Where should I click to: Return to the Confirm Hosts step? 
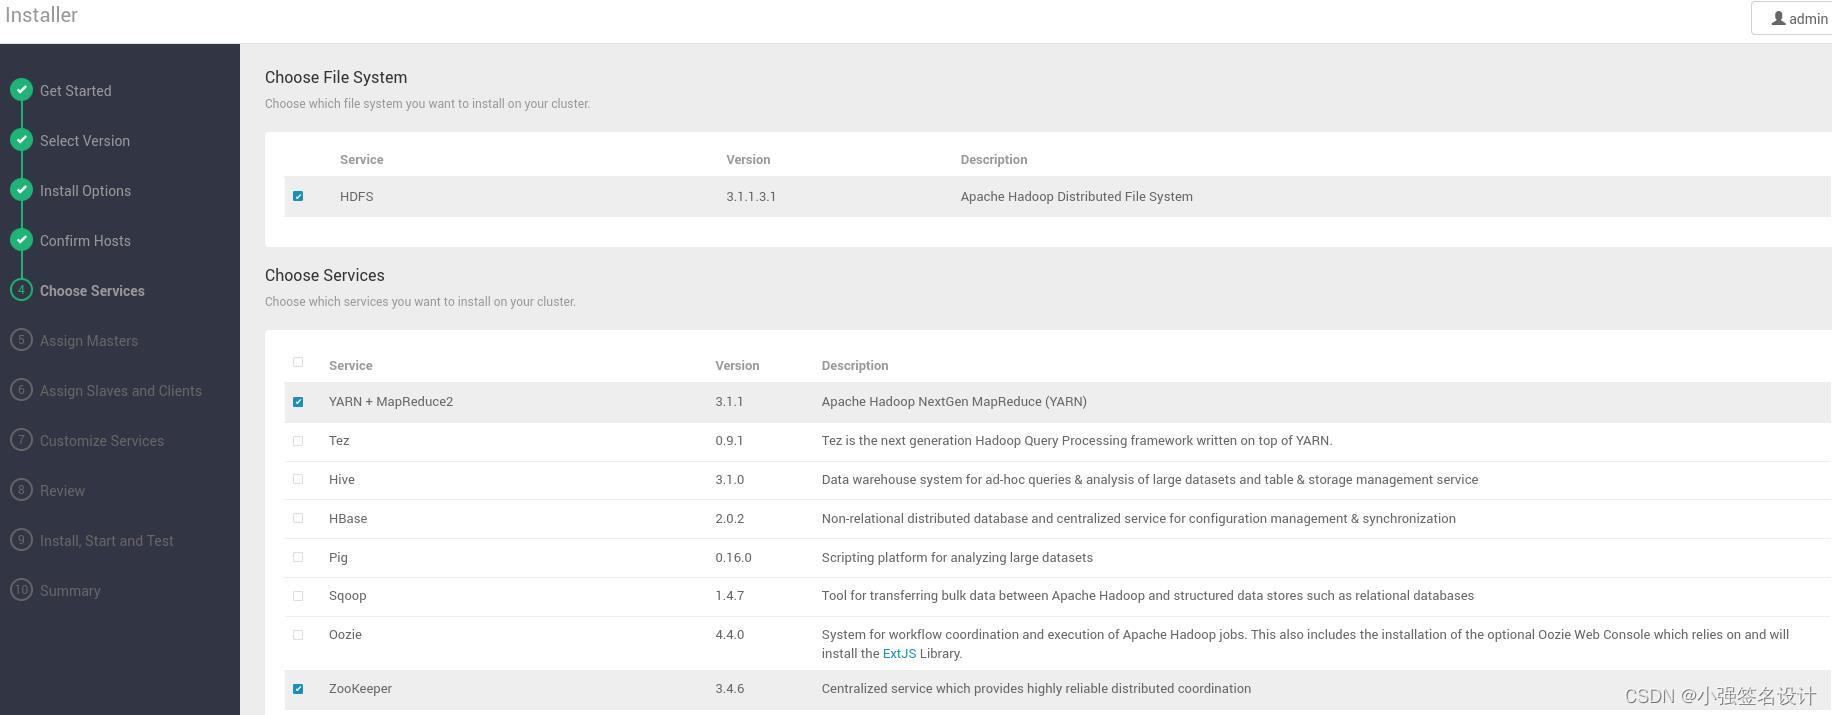point(85,241)
